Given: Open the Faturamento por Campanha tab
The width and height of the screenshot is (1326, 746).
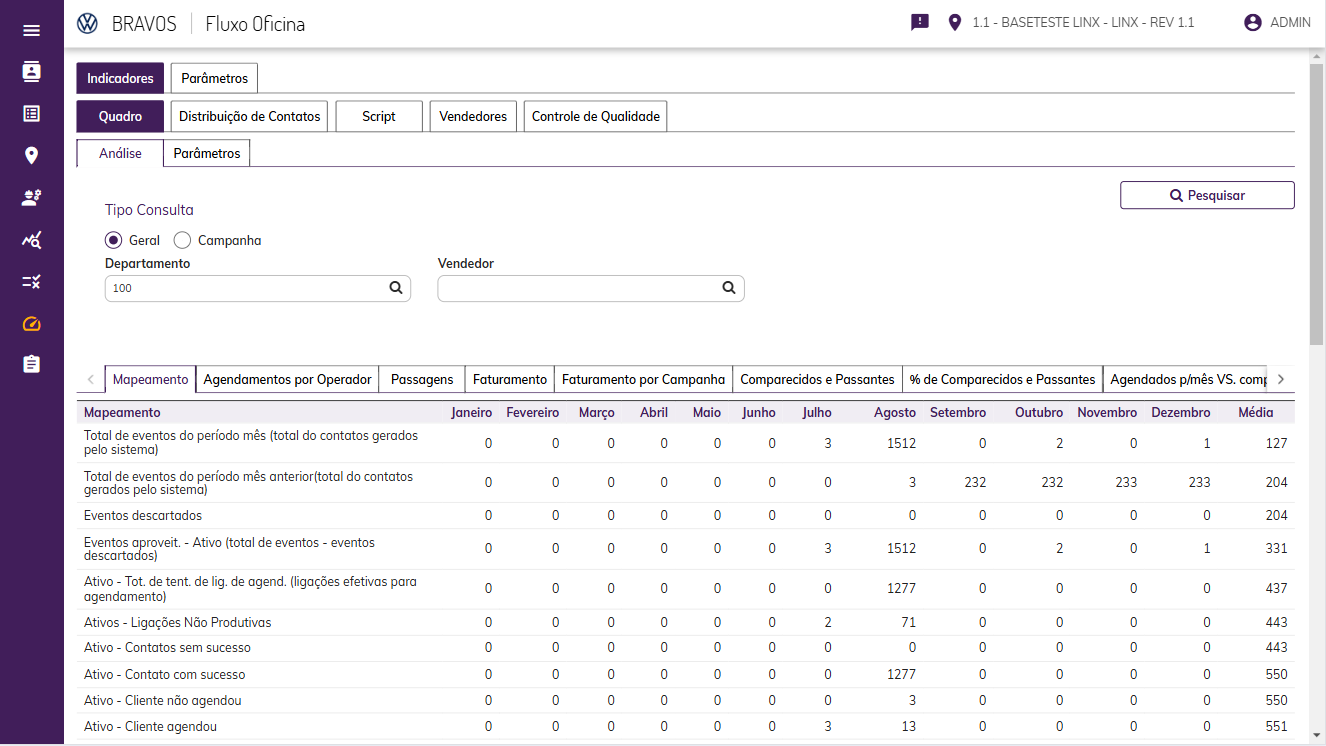Looking at the screenshot, I should (x=643, y=380).
